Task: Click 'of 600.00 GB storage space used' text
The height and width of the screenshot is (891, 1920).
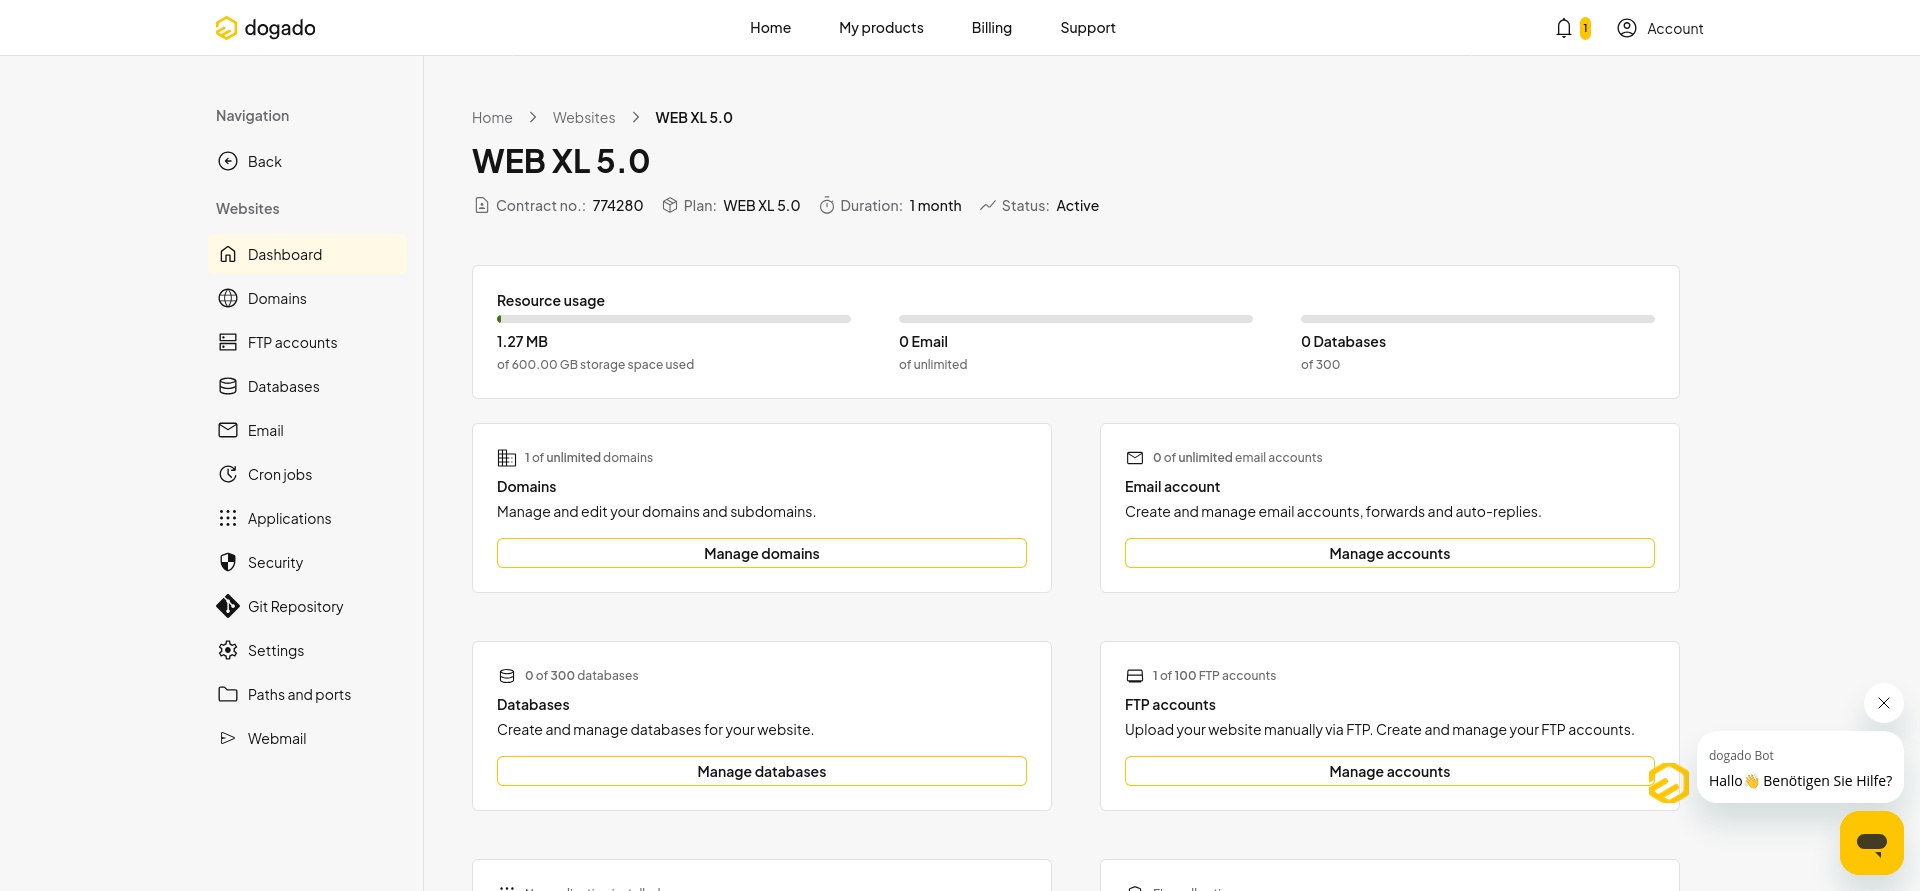Action: [595, 365]
